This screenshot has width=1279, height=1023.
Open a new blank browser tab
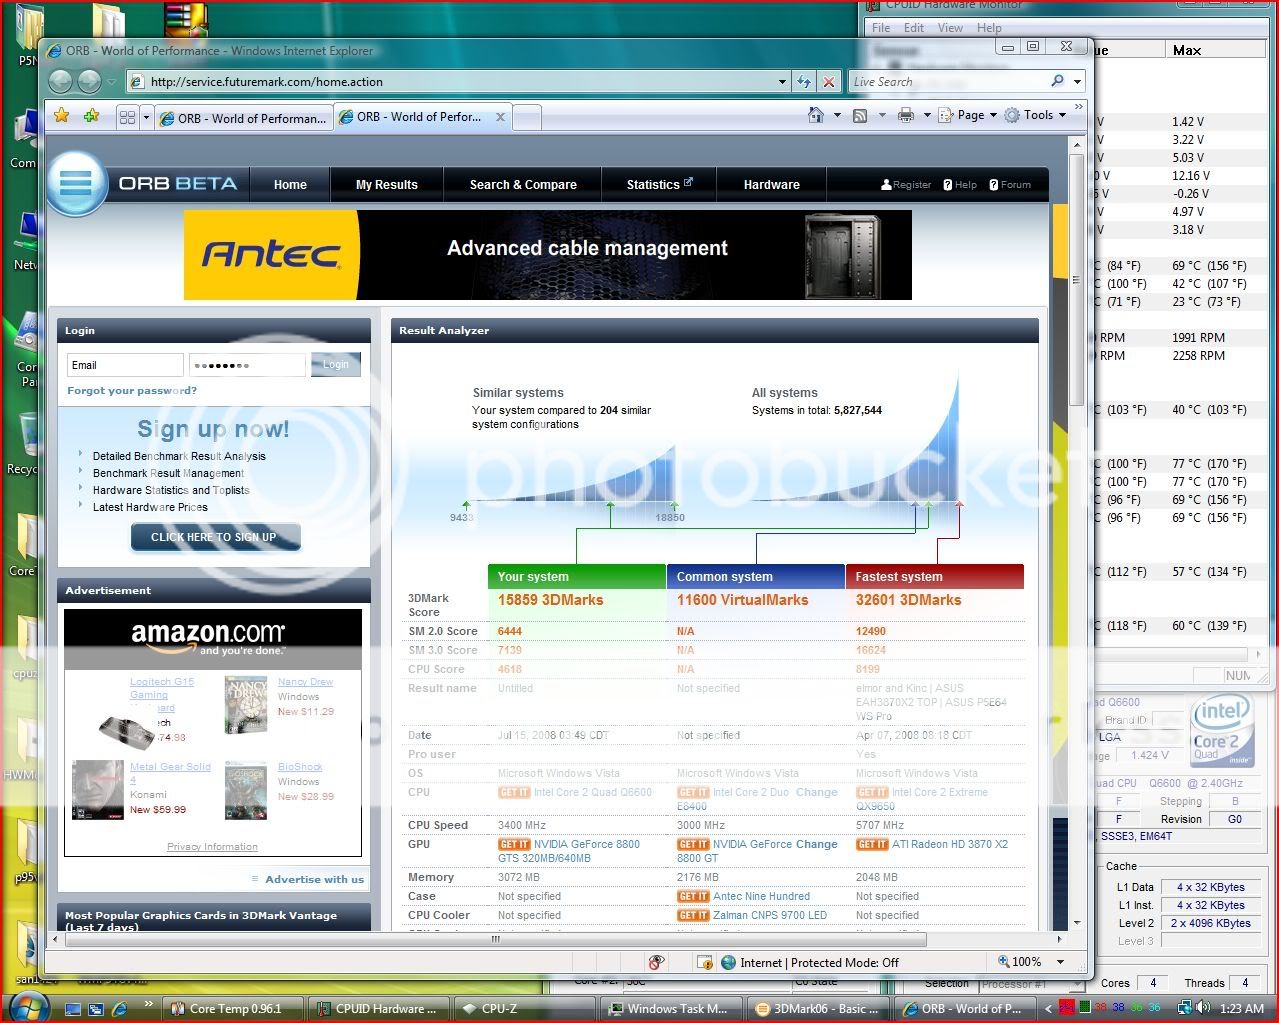527,118
